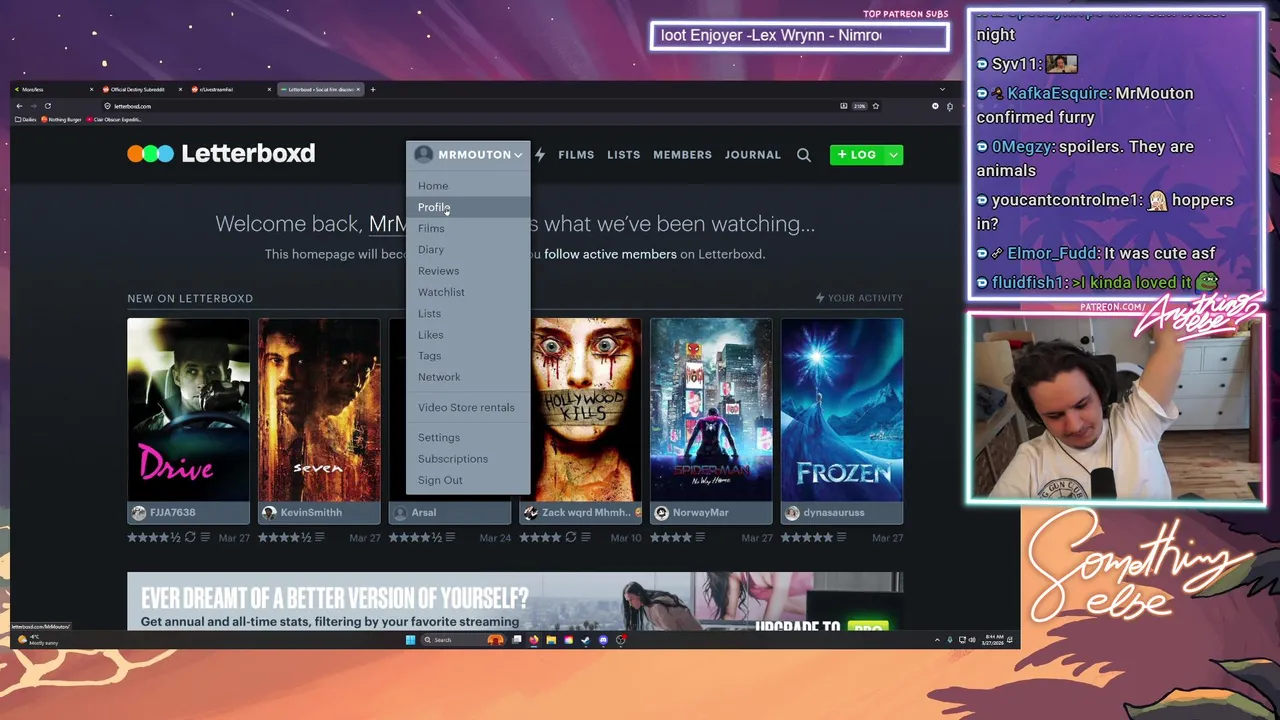Open the Drive movie poster

pos(188,410)
